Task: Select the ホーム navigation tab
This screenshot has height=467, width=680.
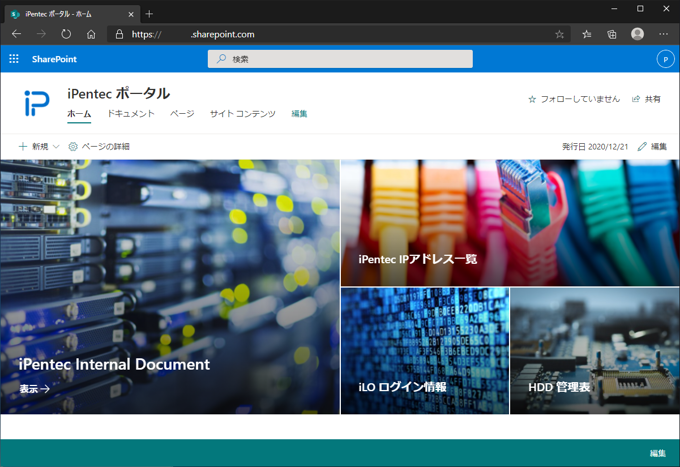Action: [79, 114]
